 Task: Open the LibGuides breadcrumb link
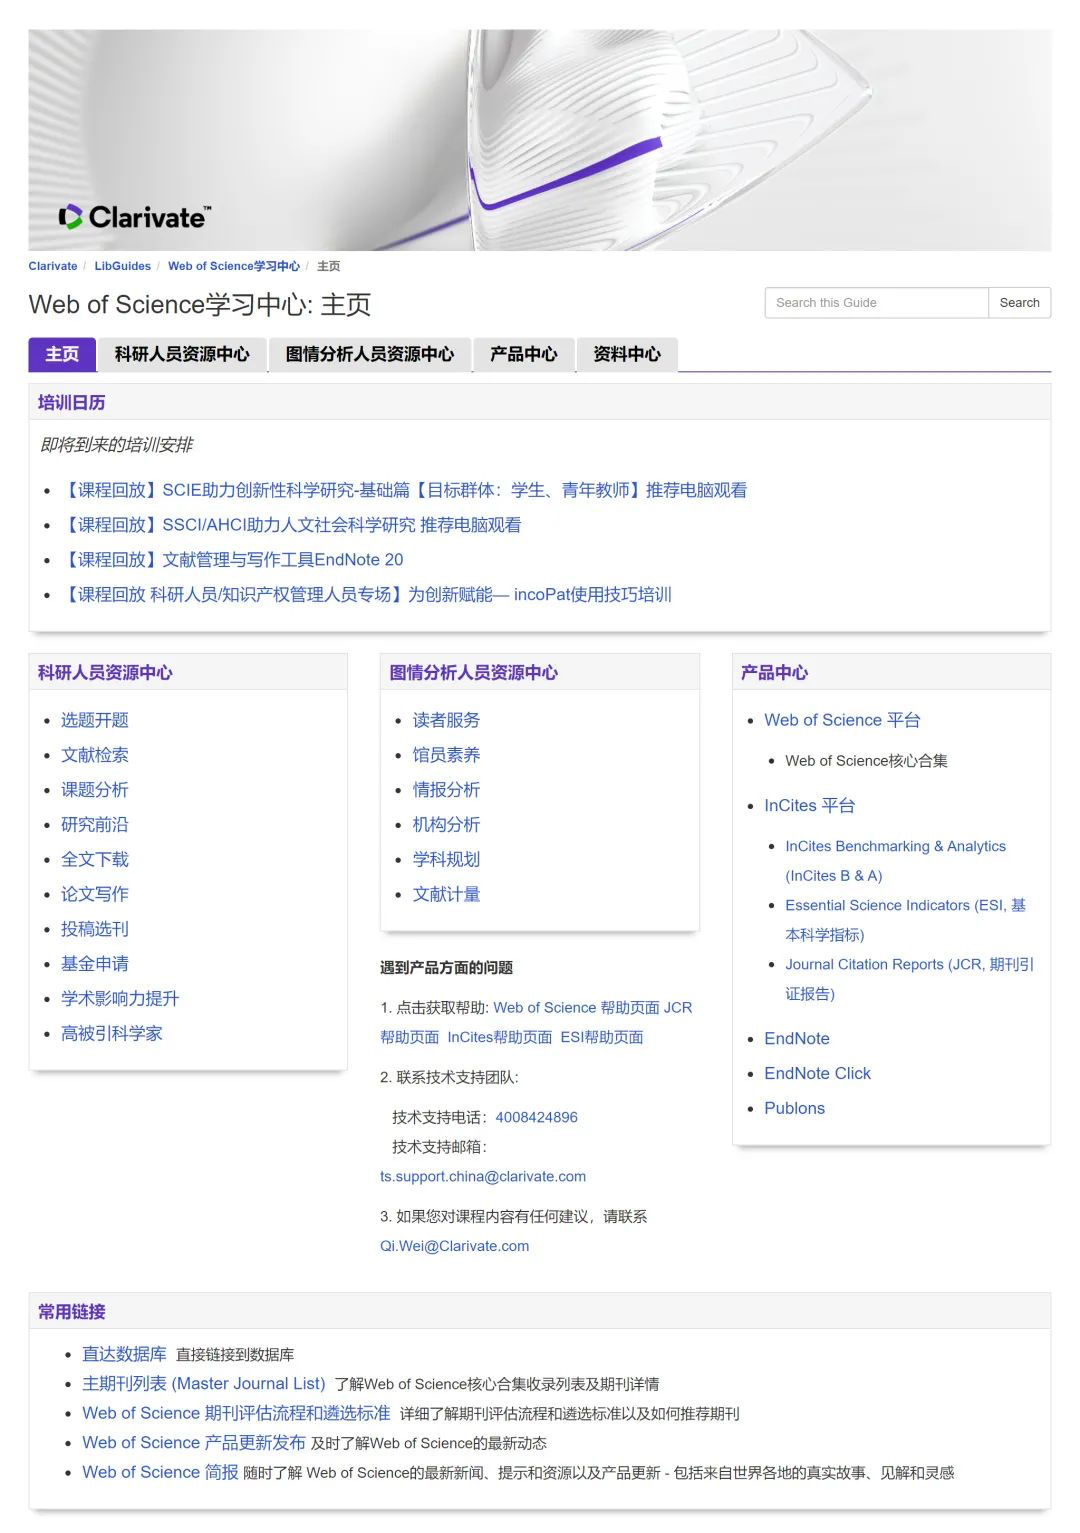tap(123, 266)
